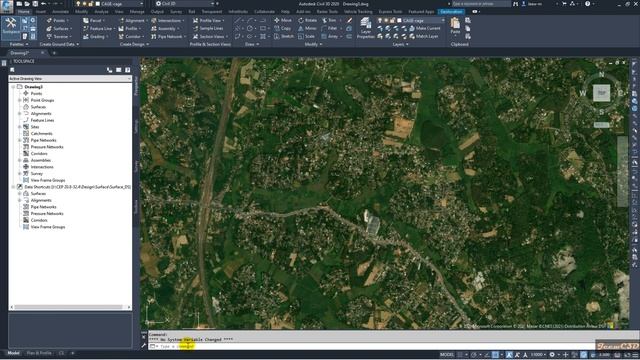640x360 pixels.
Task: Click the Corridor tool in ribbon
Action: [131, 37]
